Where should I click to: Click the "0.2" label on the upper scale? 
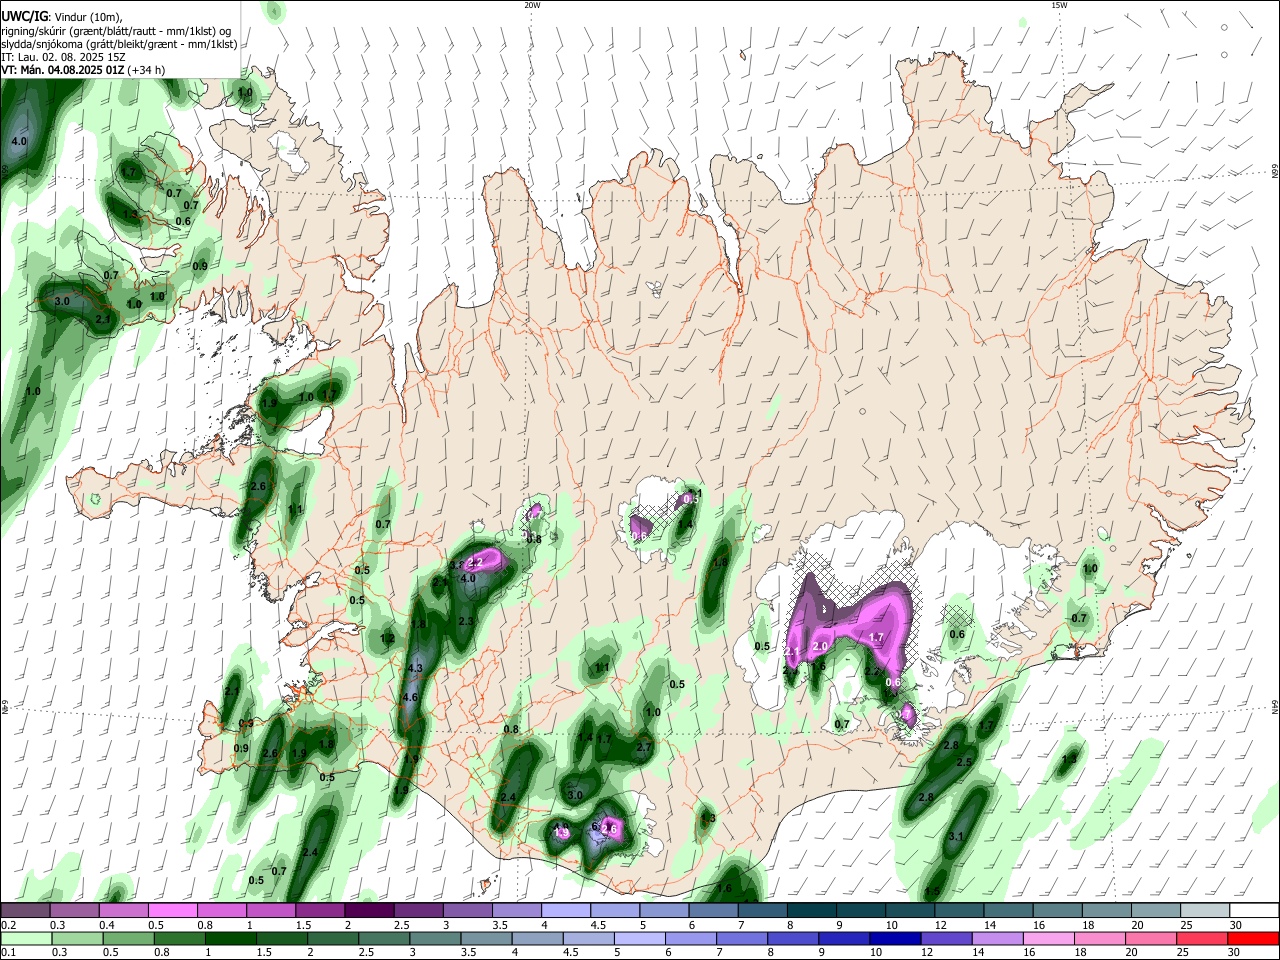click(x=7, y=925)
